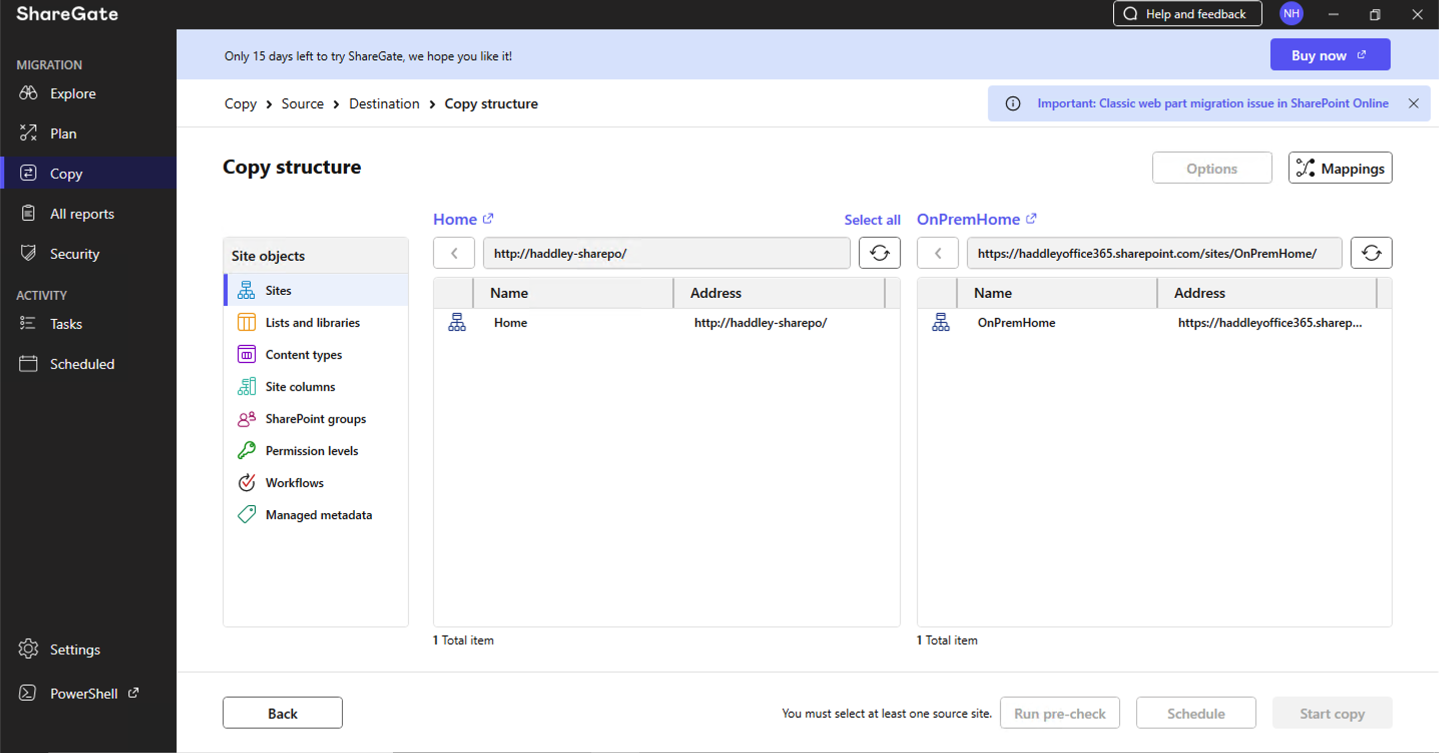Open the classic web part migration notice
Screen dimensions: 1439x753
point(1212,103)
